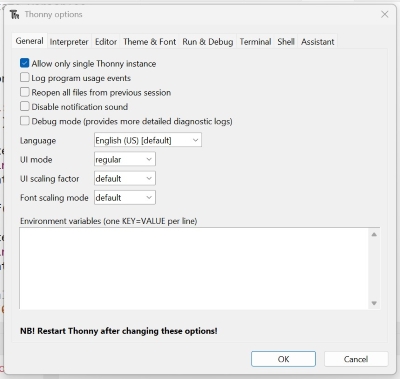The height and width of the screenshot is (379, 400).
Task: Click the 'Environment variables' label text
Action: [x=109, y=221]
